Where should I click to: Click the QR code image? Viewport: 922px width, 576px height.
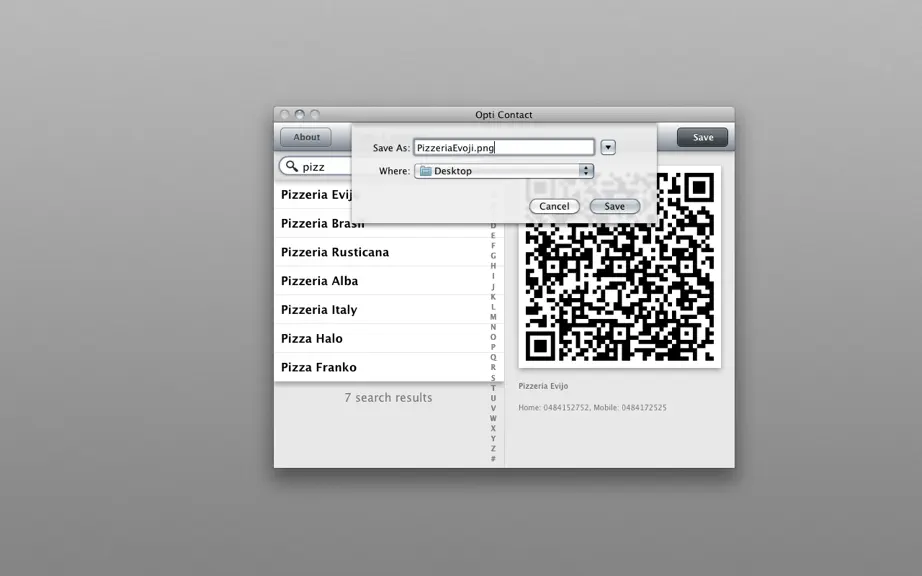pyautogui.click(x=620, y=267)
